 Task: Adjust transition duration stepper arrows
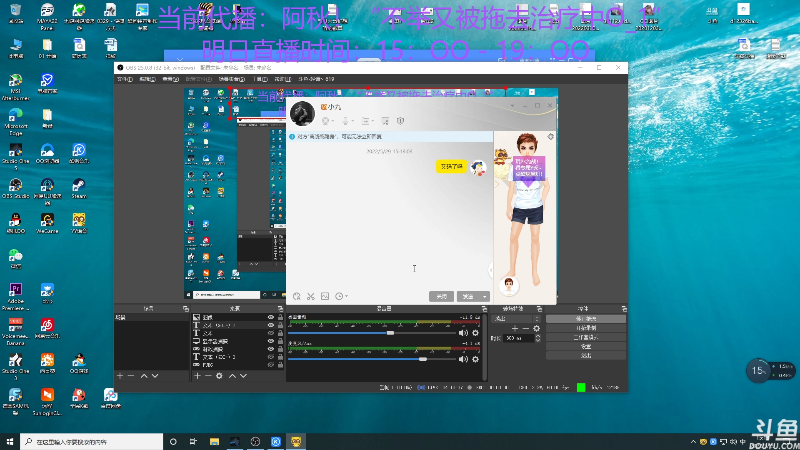537,338
